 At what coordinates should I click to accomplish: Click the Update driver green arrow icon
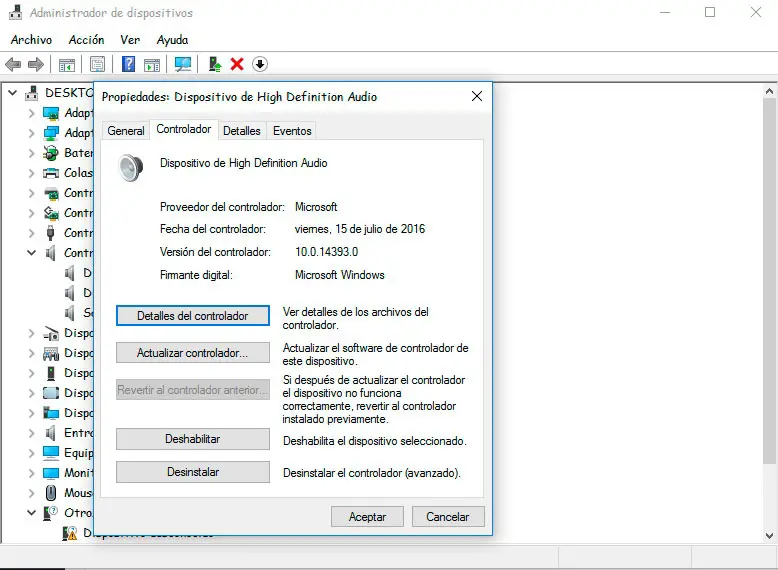(214, 64)
